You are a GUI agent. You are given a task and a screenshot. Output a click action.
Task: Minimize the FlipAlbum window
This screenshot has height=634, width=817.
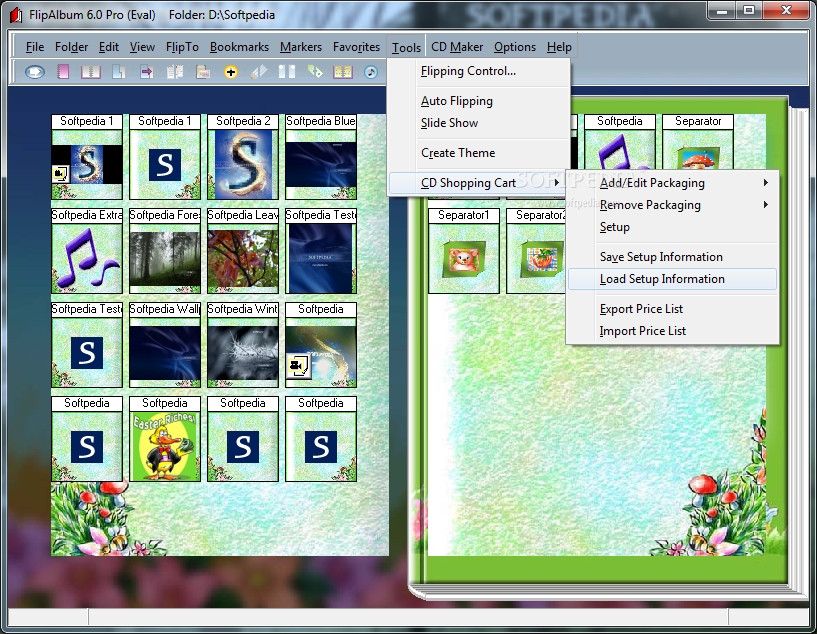(722, 11)
